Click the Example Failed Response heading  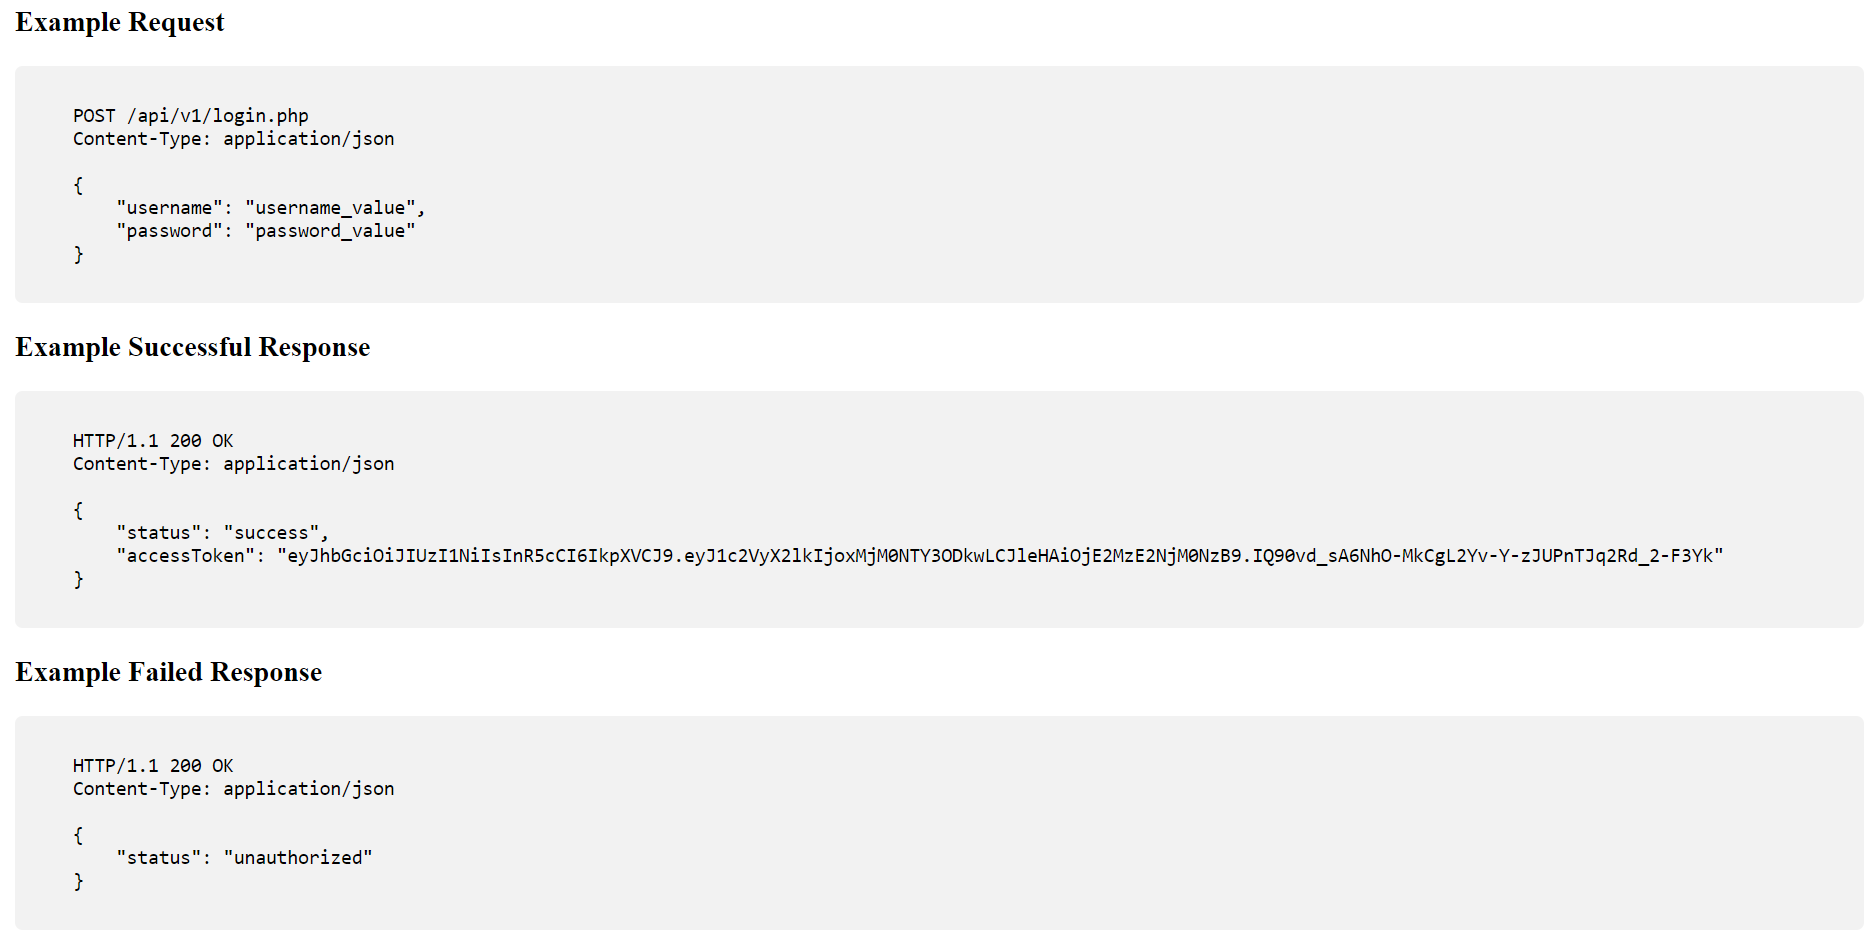[x=169, y=672]
